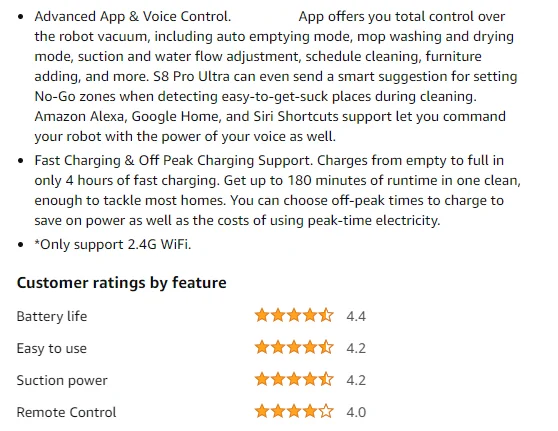
Task: Click the 4.4 rating number
Action: [x=356, y=316]
